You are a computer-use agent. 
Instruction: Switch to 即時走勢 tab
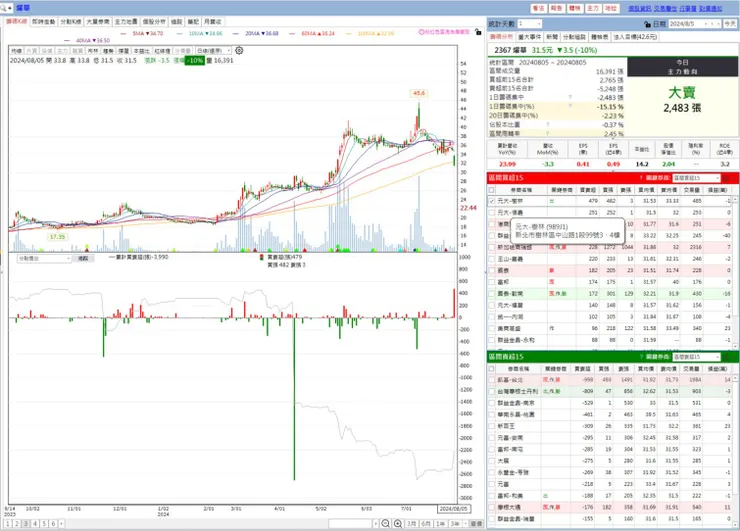[44, 22]
